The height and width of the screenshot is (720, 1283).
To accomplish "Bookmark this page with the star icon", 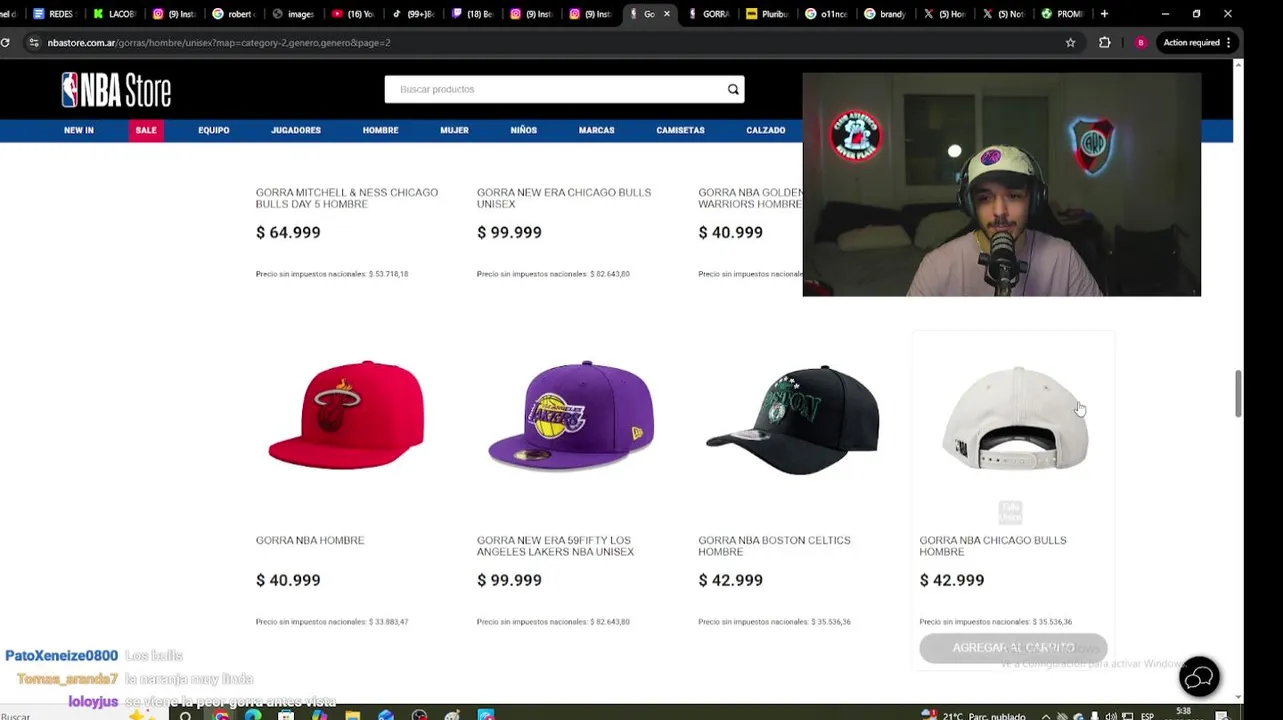I will click(1070, 42).
